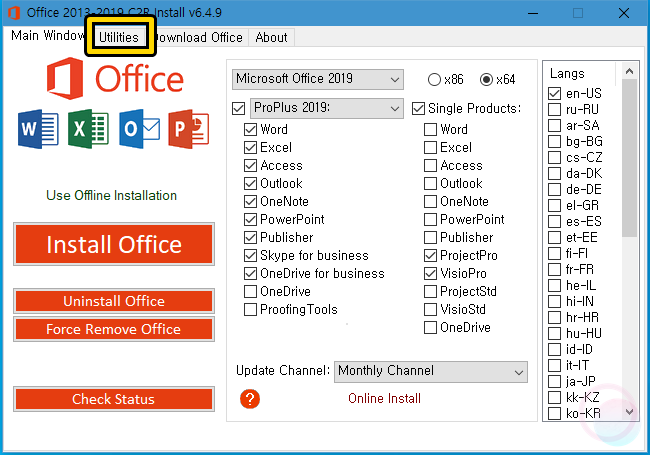The height and width of the screenshot is (455, 650).
Task: Check the fr-FR language
Action: tap(555, 269)
